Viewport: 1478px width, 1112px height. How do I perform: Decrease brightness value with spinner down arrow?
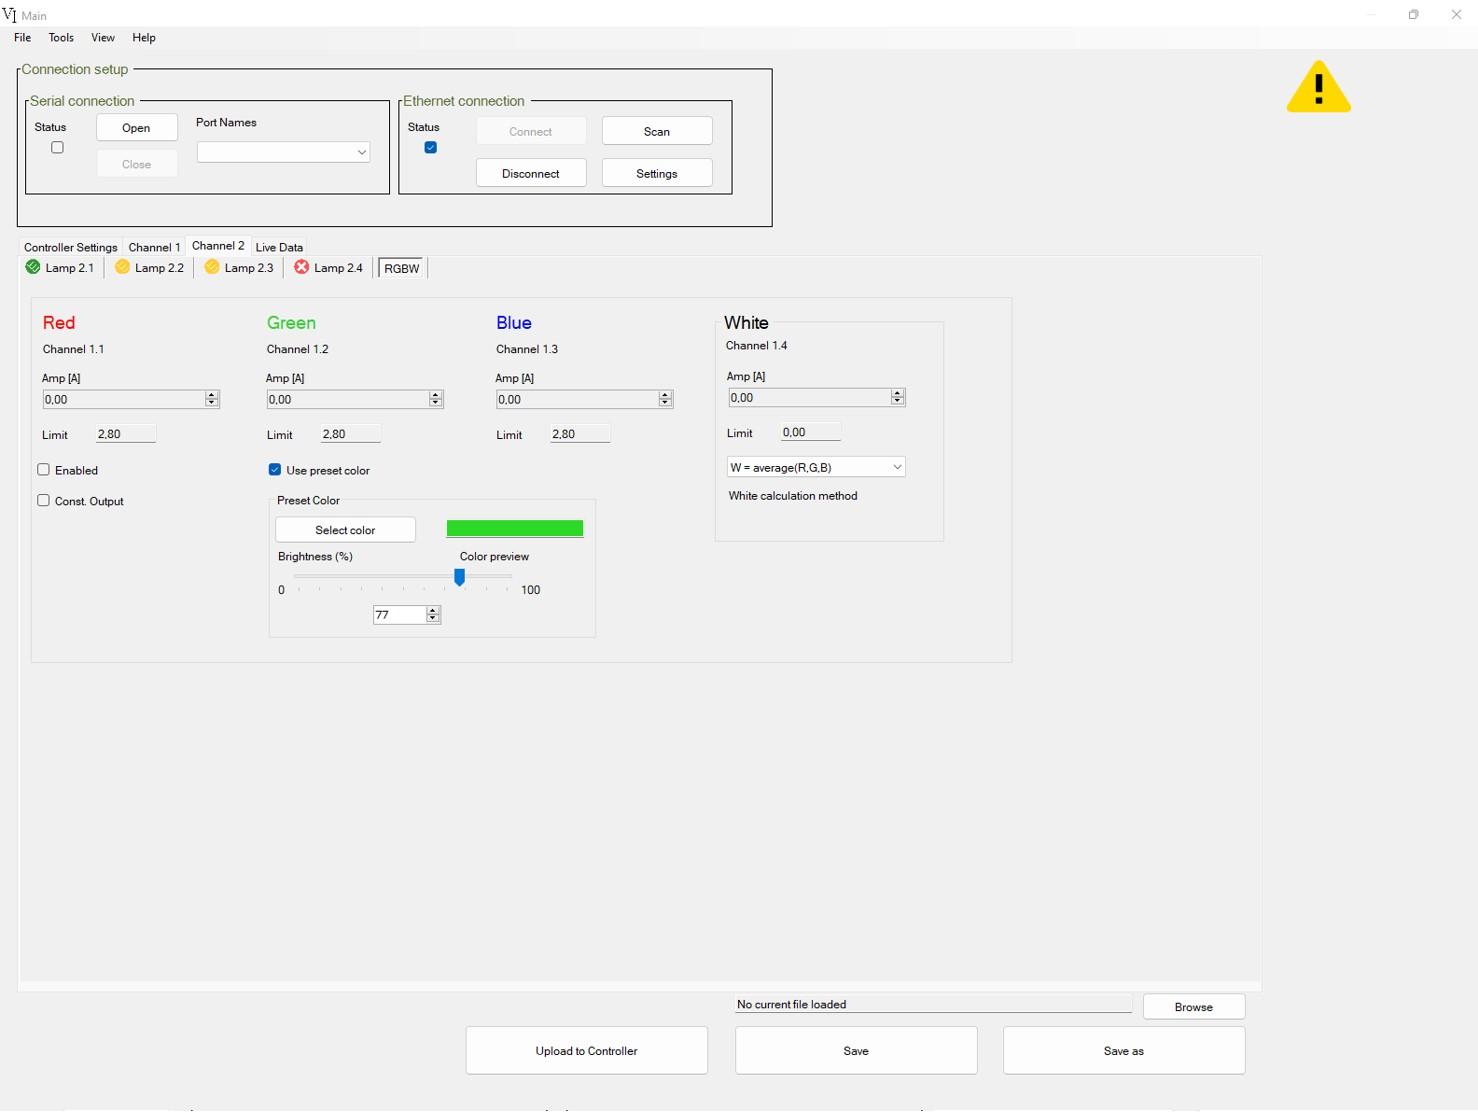click(433, 618)
